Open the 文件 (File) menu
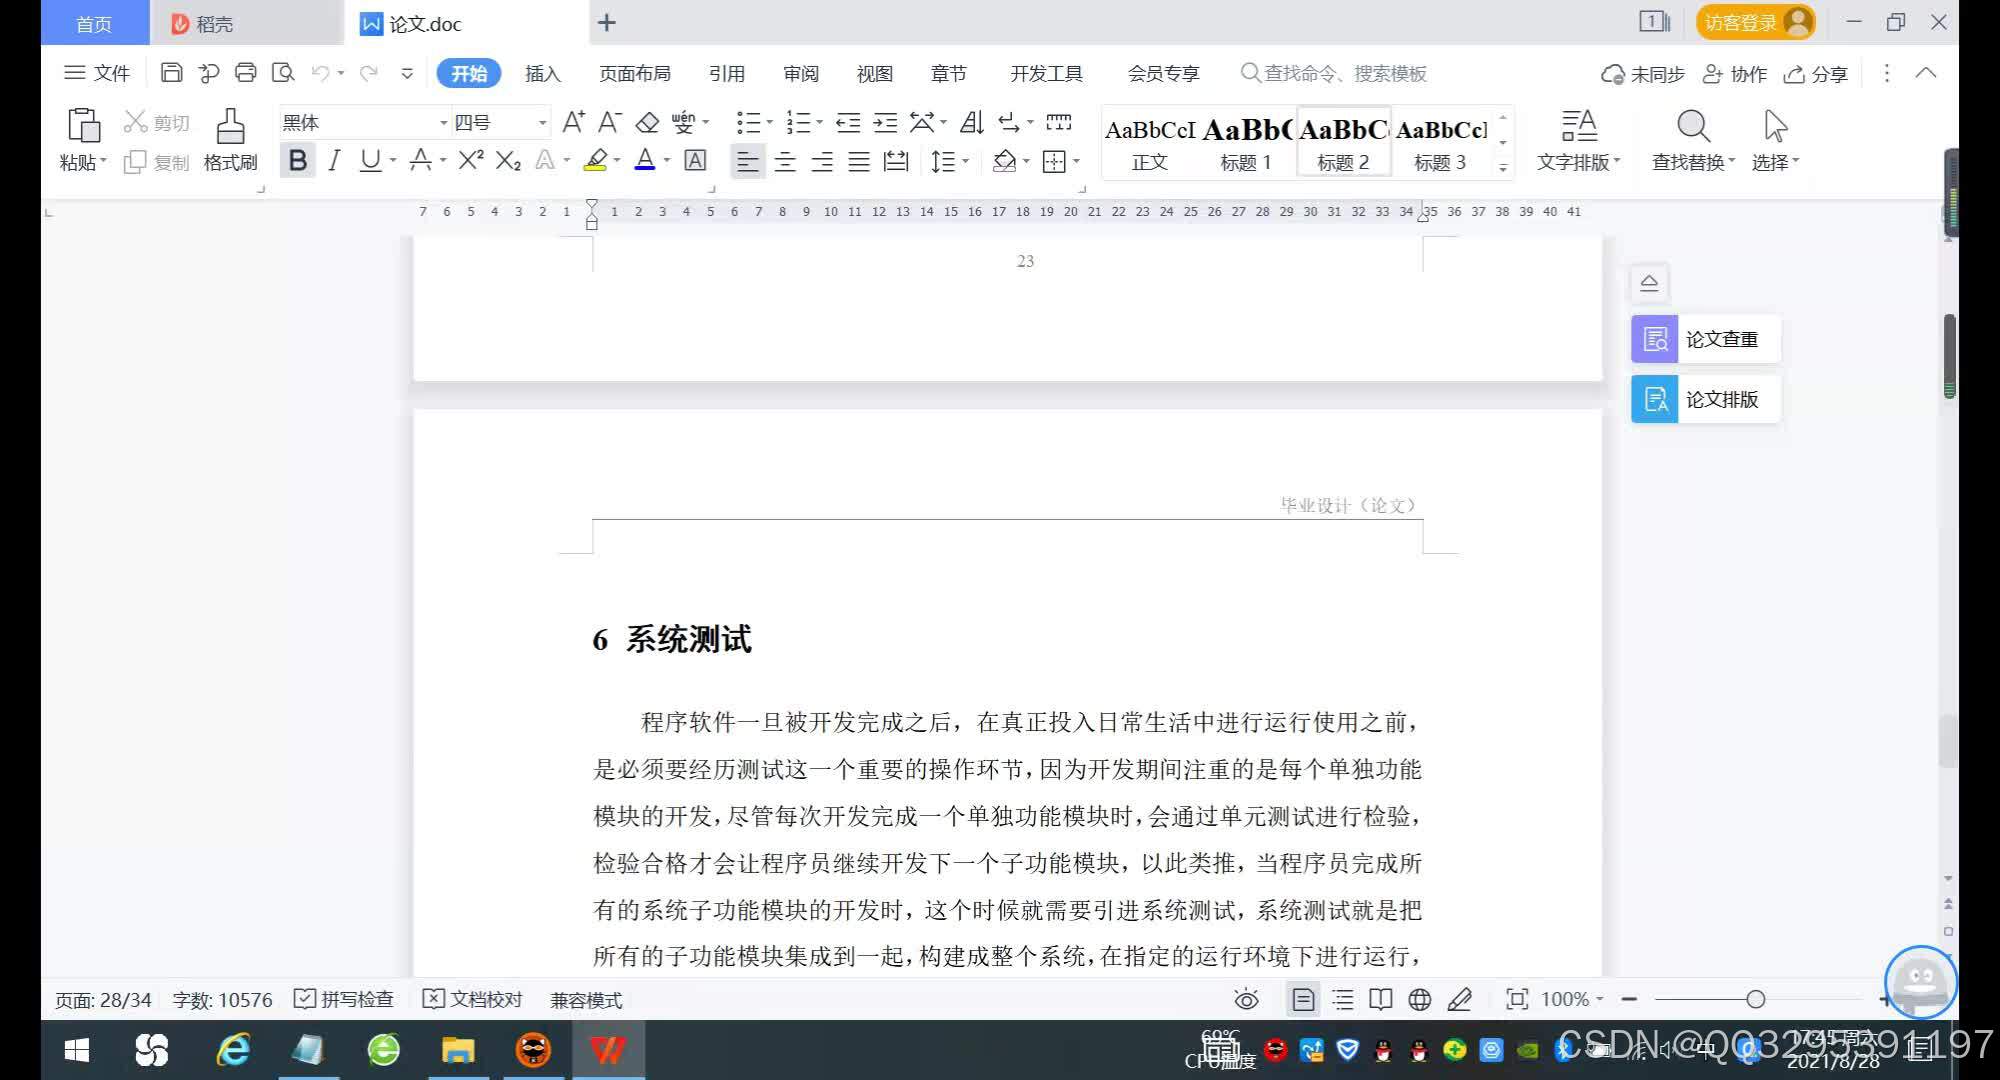The width and height of the screenshot is (2000, 1080). [x=97, y=73]
